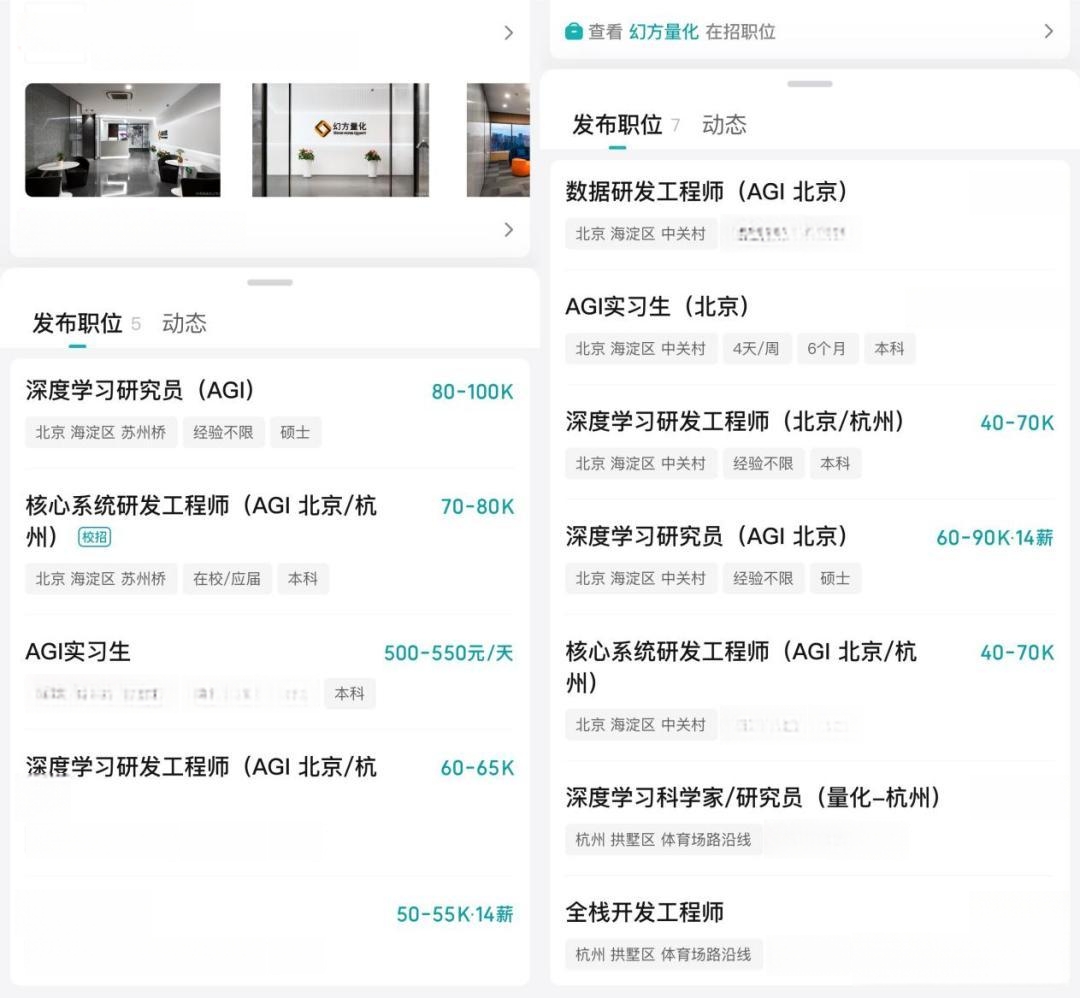Open 幻方量化 company link
The width and height of the screenshot is (1080, 998).
pos(664,32)
